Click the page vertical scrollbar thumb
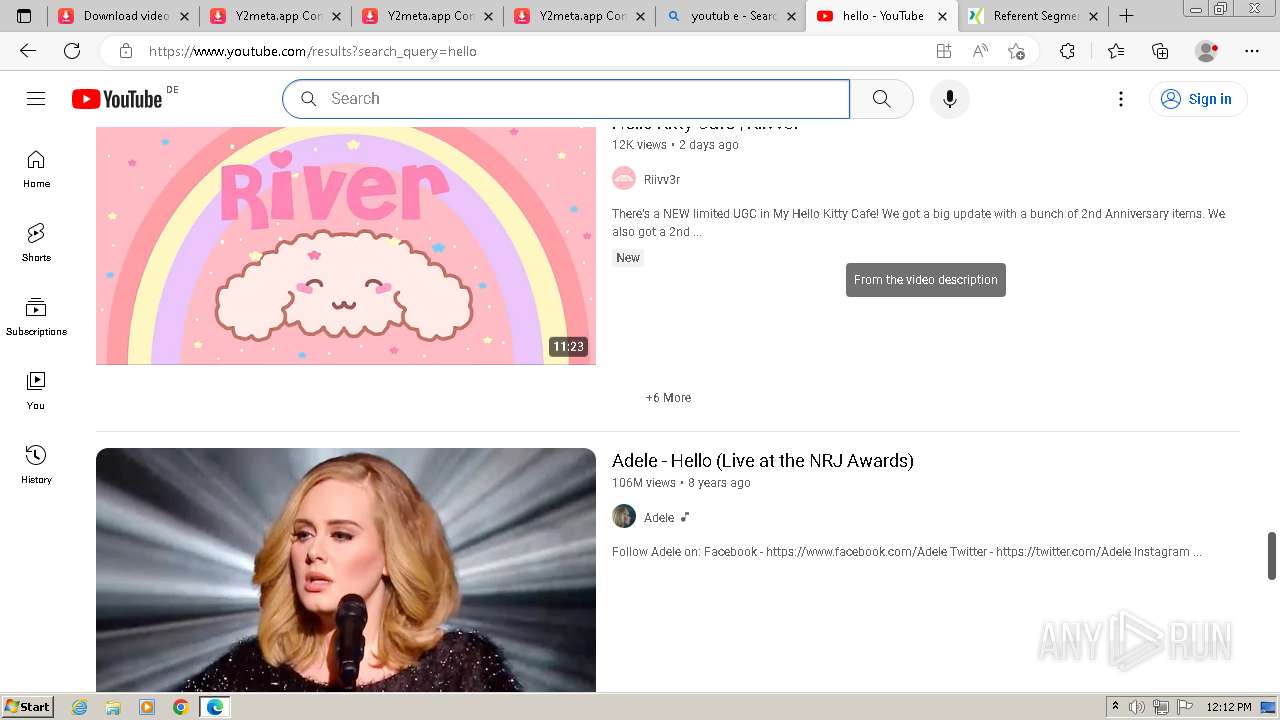 pyautogui.click(x=1272, y=556)
